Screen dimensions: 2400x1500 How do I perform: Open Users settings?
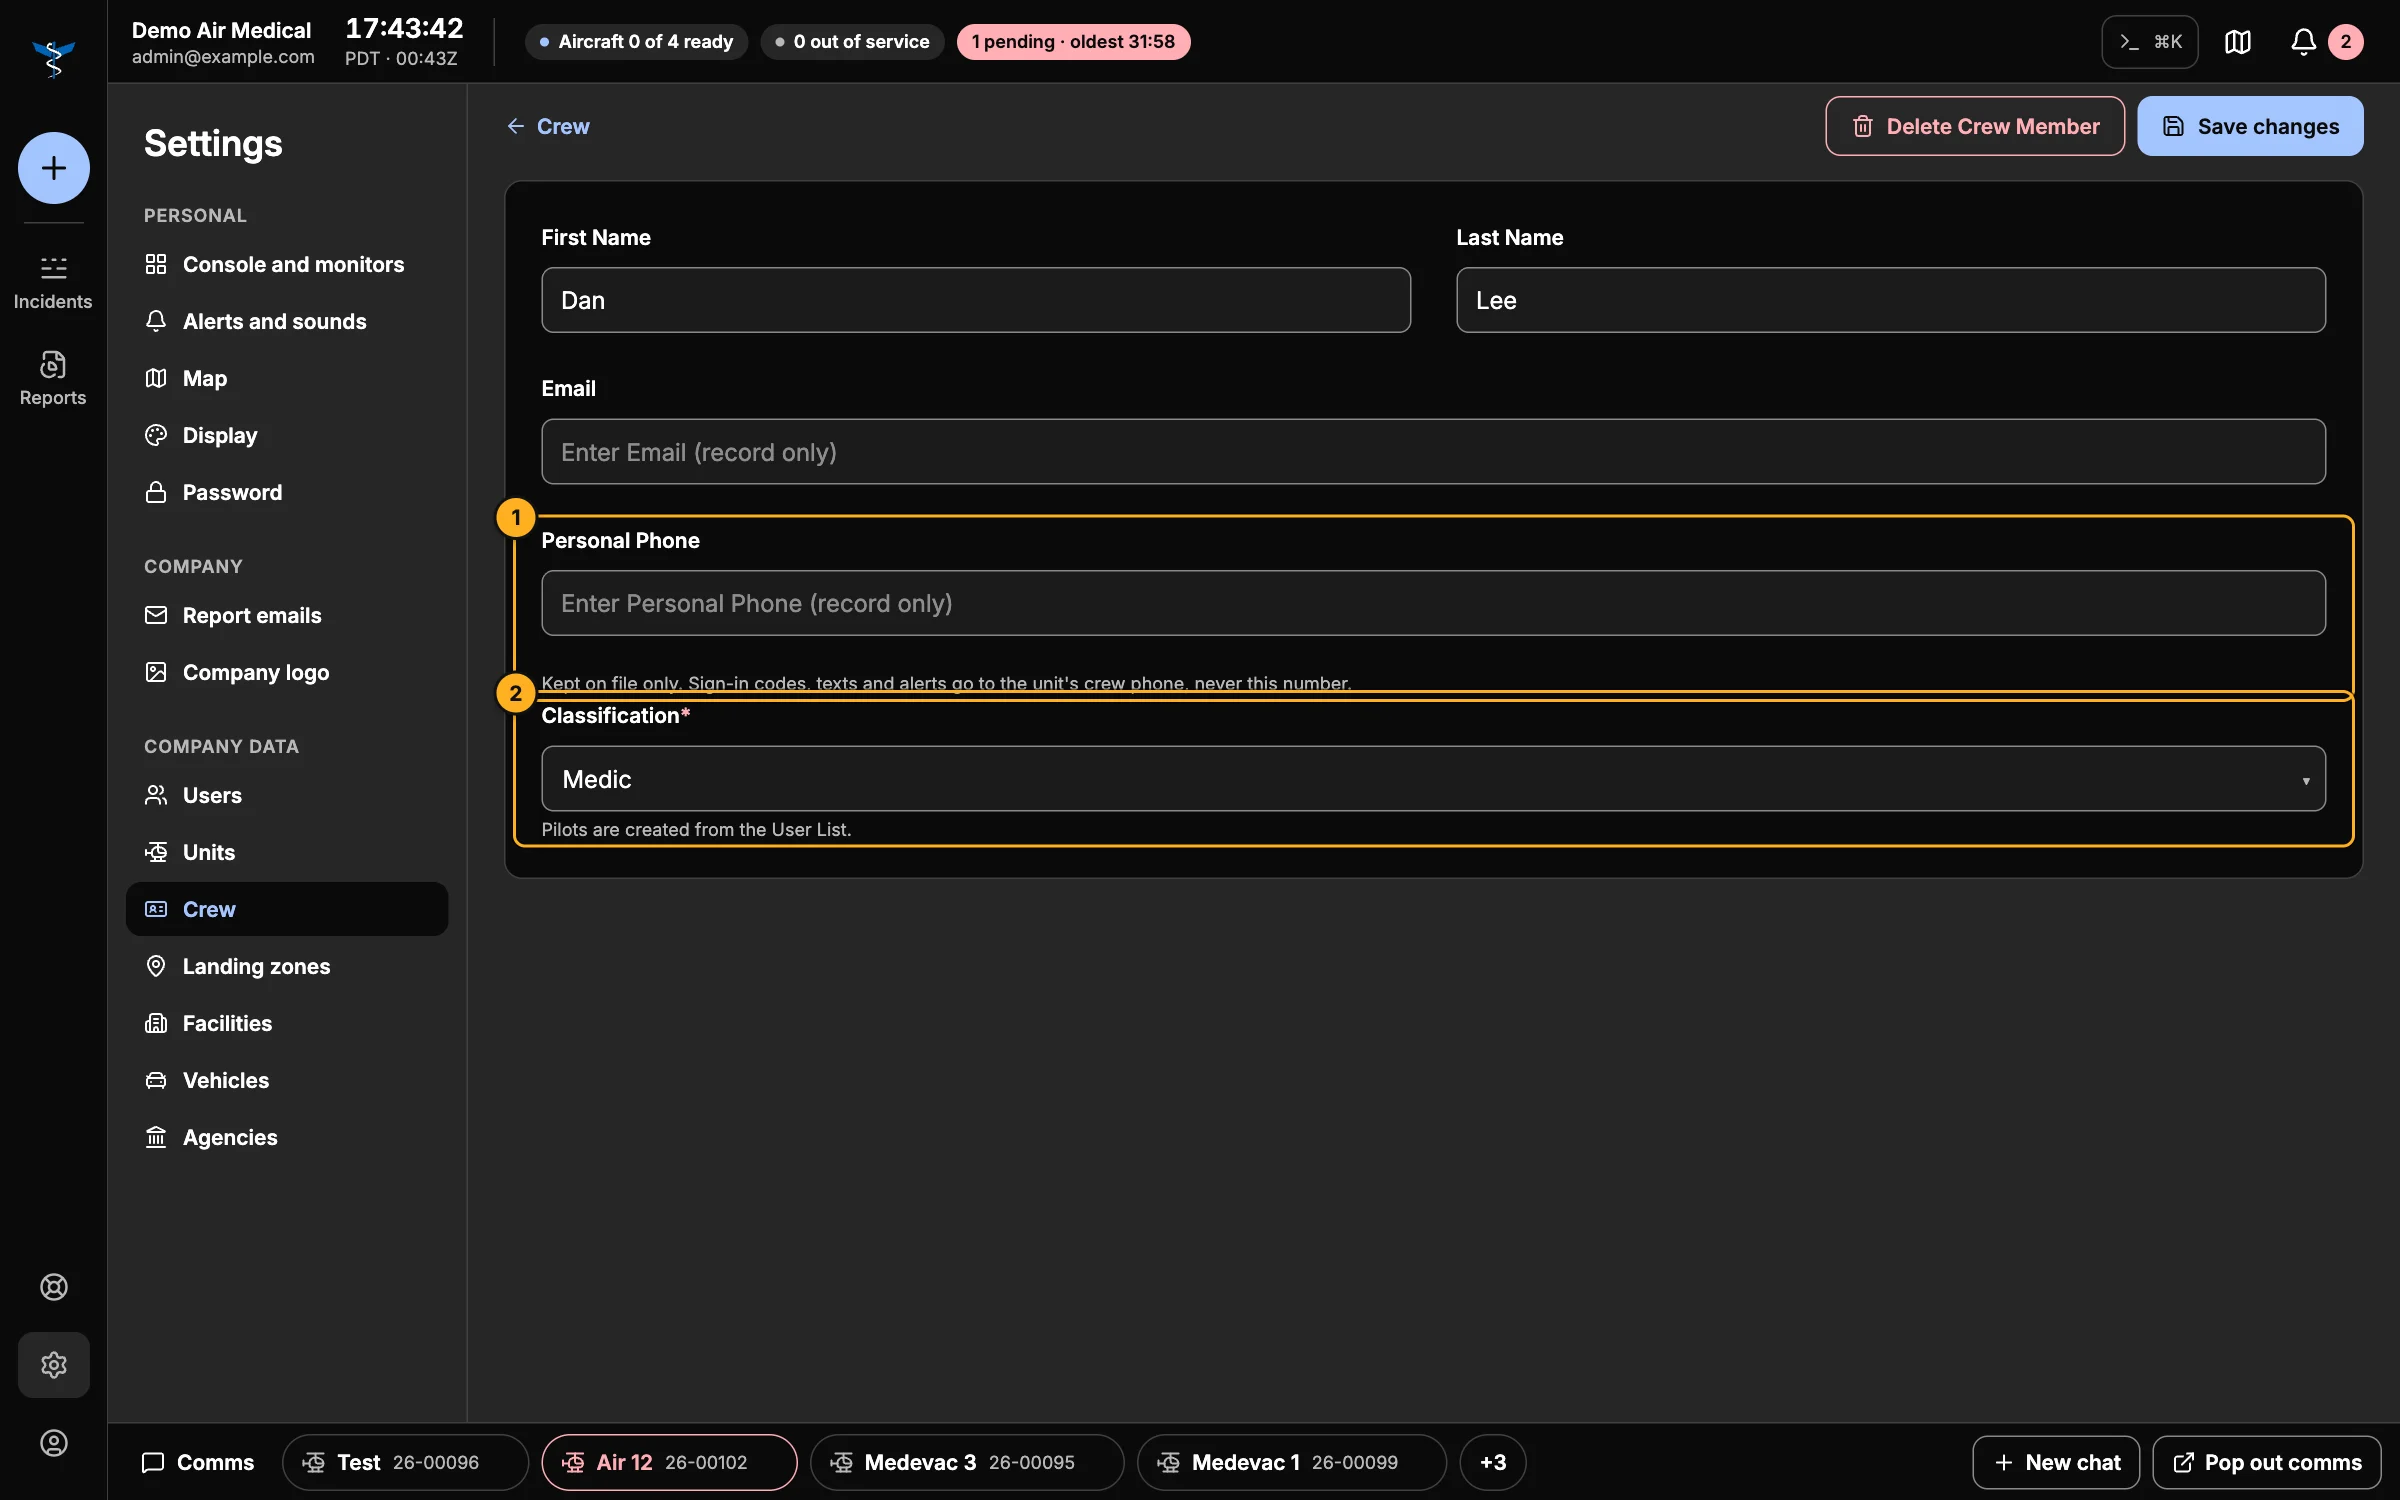point(287,795)
